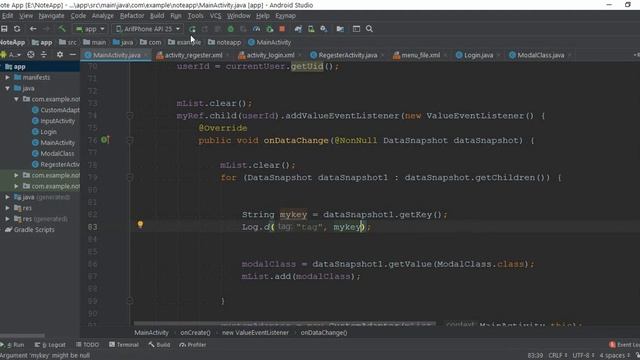Click the src breadcrumb in navigation bar
Viewport: 640px width, 360px height.
coord(68,42)
